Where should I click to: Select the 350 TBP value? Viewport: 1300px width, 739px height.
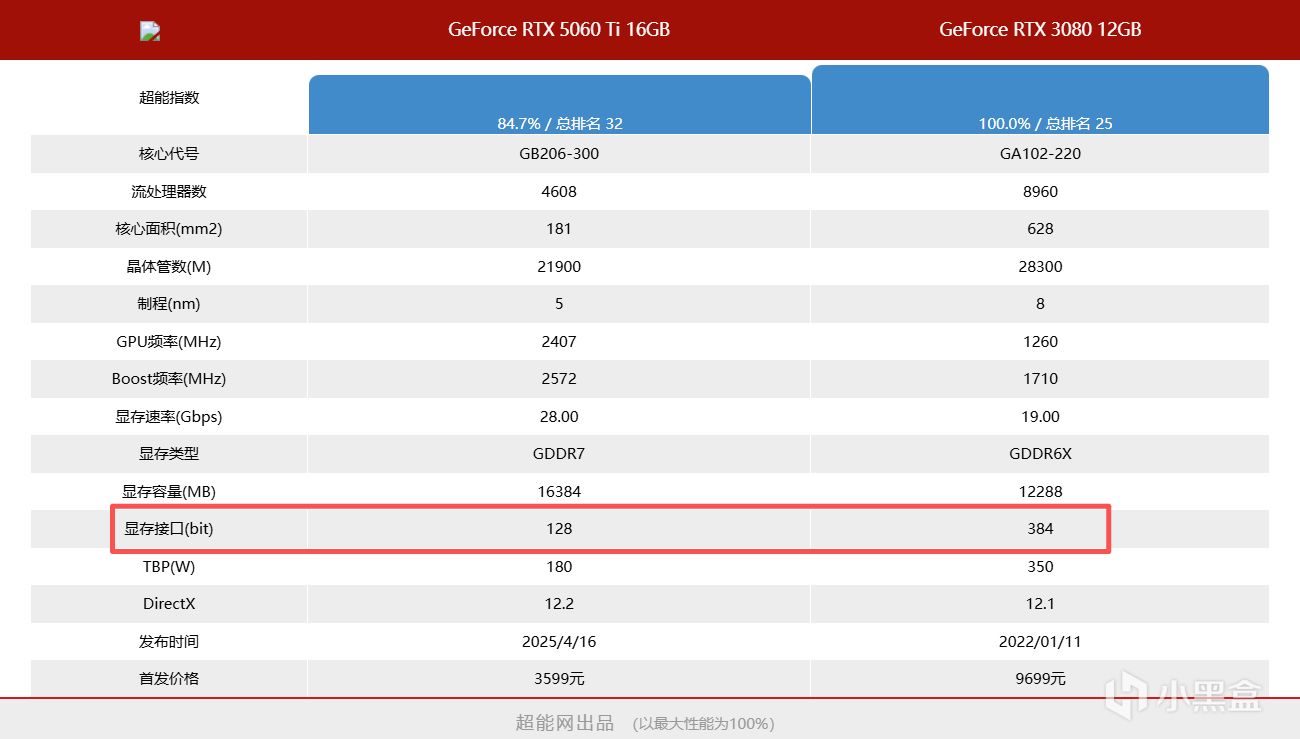click(x=1040, y=567)
